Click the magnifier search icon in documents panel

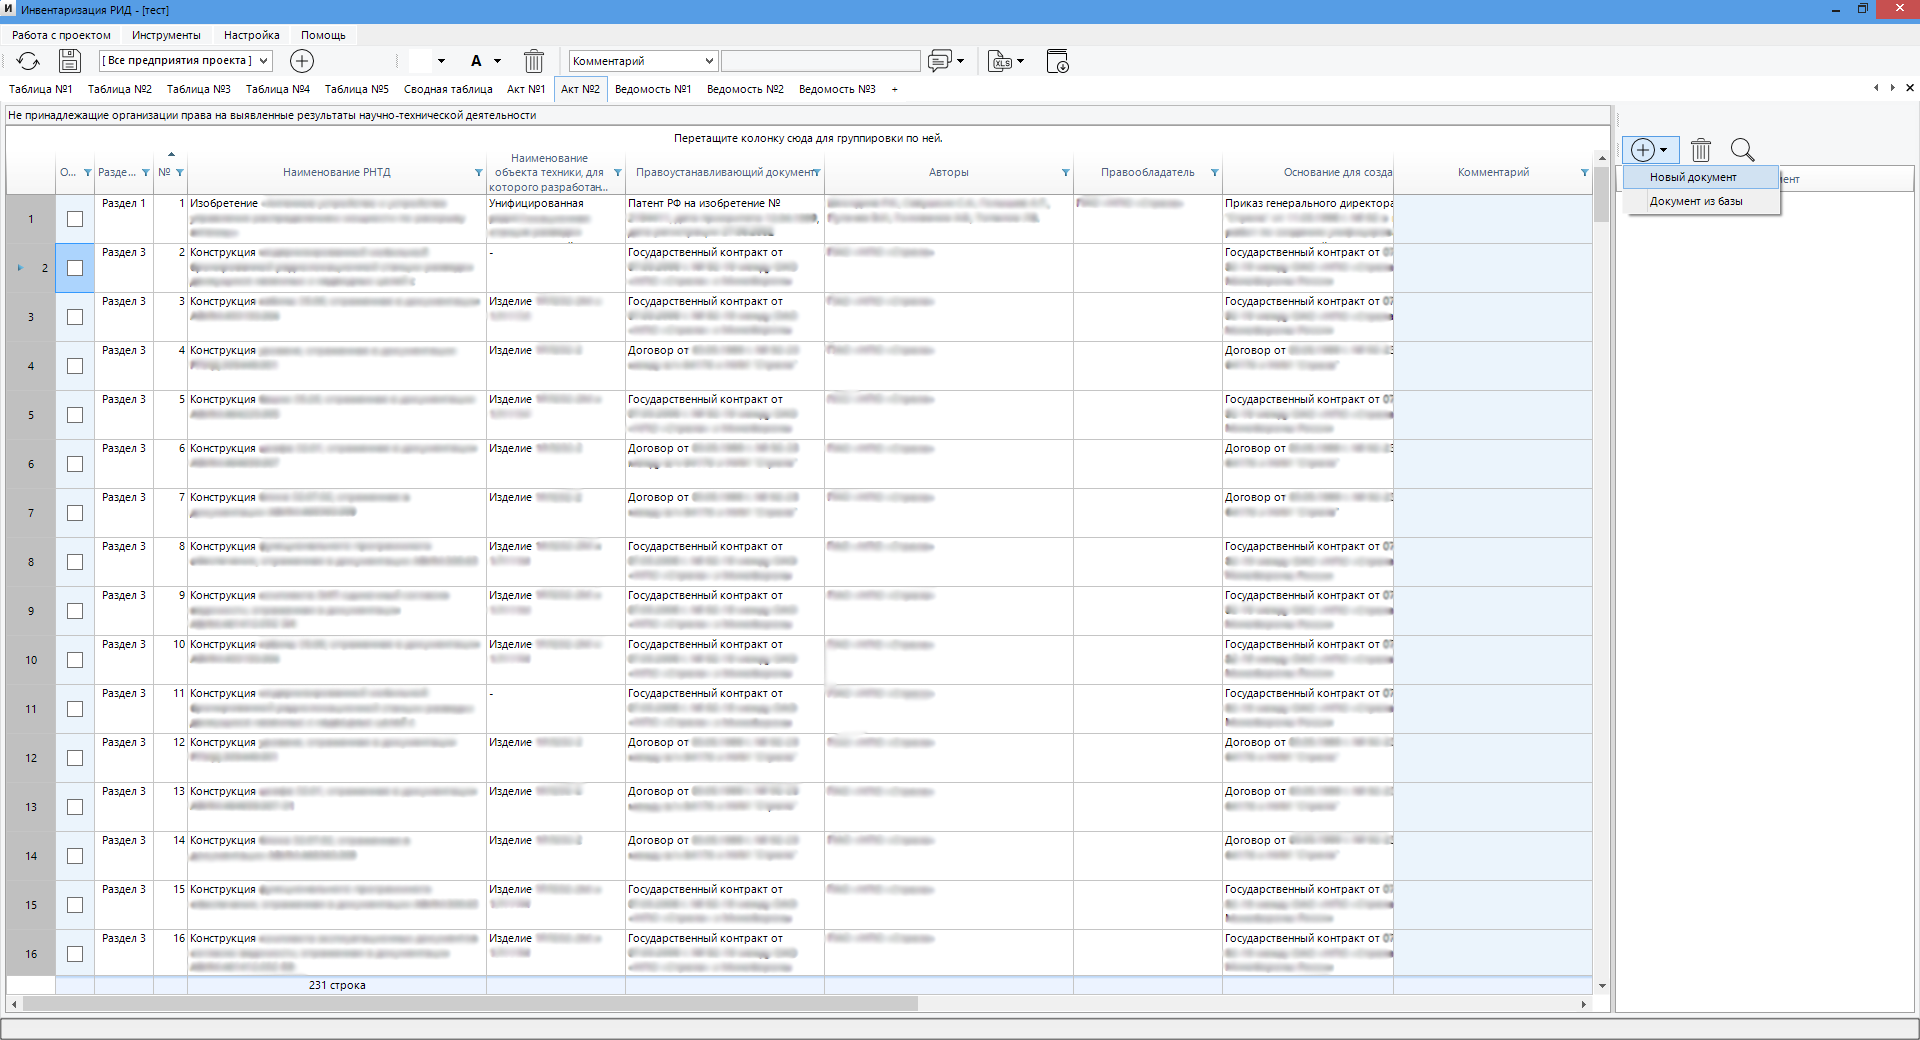pyautogui.click(x=1743, y=150)
